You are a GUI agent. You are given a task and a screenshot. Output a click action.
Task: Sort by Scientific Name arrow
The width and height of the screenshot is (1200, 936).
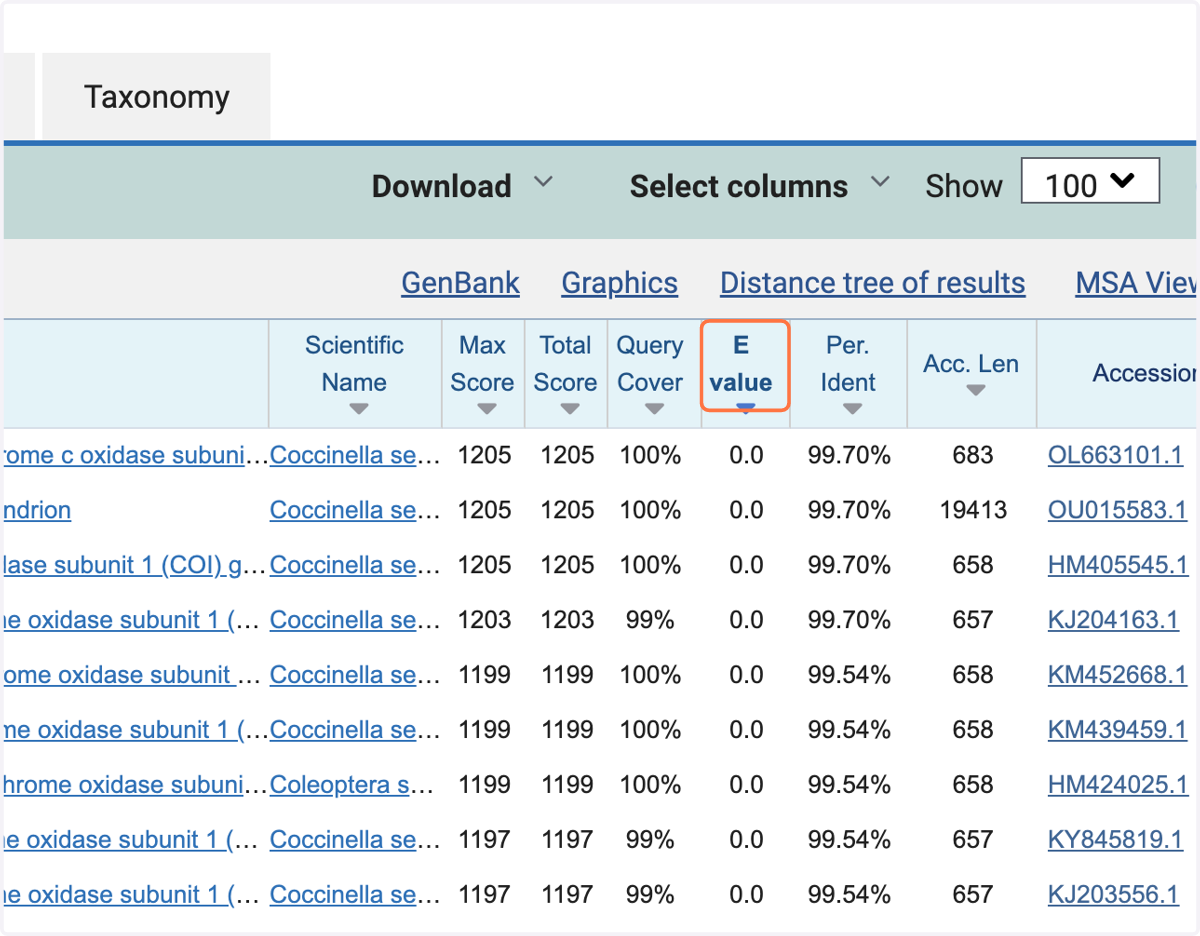(x=359, y=409)
